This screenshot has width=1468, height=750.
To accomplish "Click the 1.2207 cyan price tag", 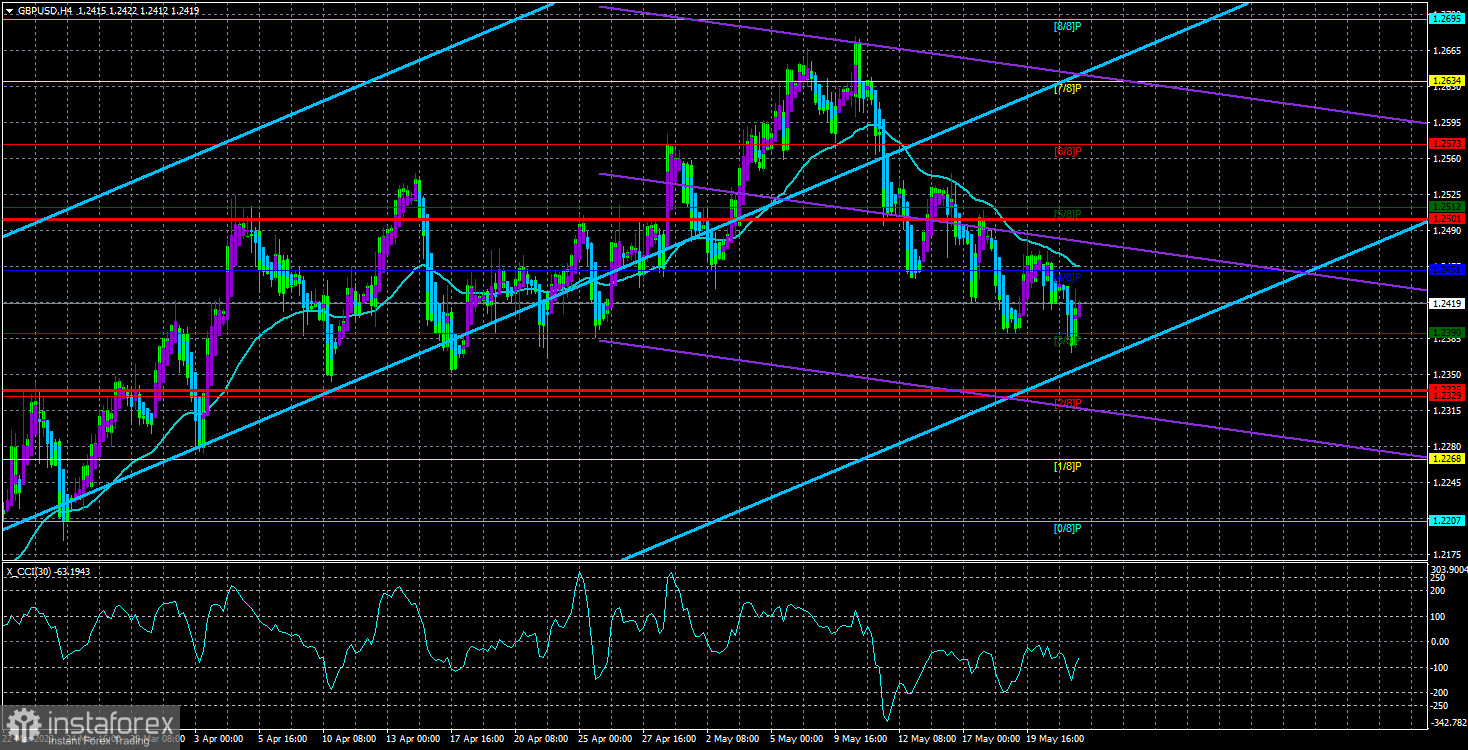I will pyautogui.click(x=1448, y=521).
